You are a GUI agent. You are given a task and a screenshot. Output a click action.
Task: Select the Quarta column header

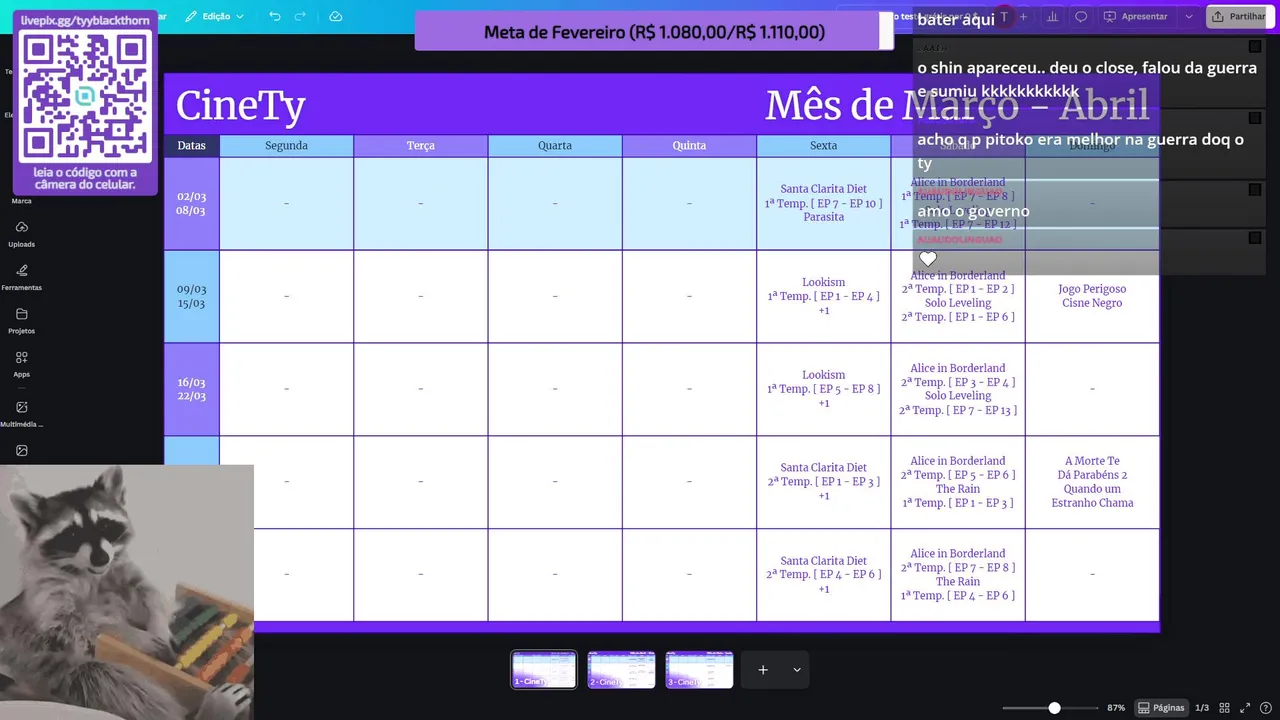coord(555,146)
